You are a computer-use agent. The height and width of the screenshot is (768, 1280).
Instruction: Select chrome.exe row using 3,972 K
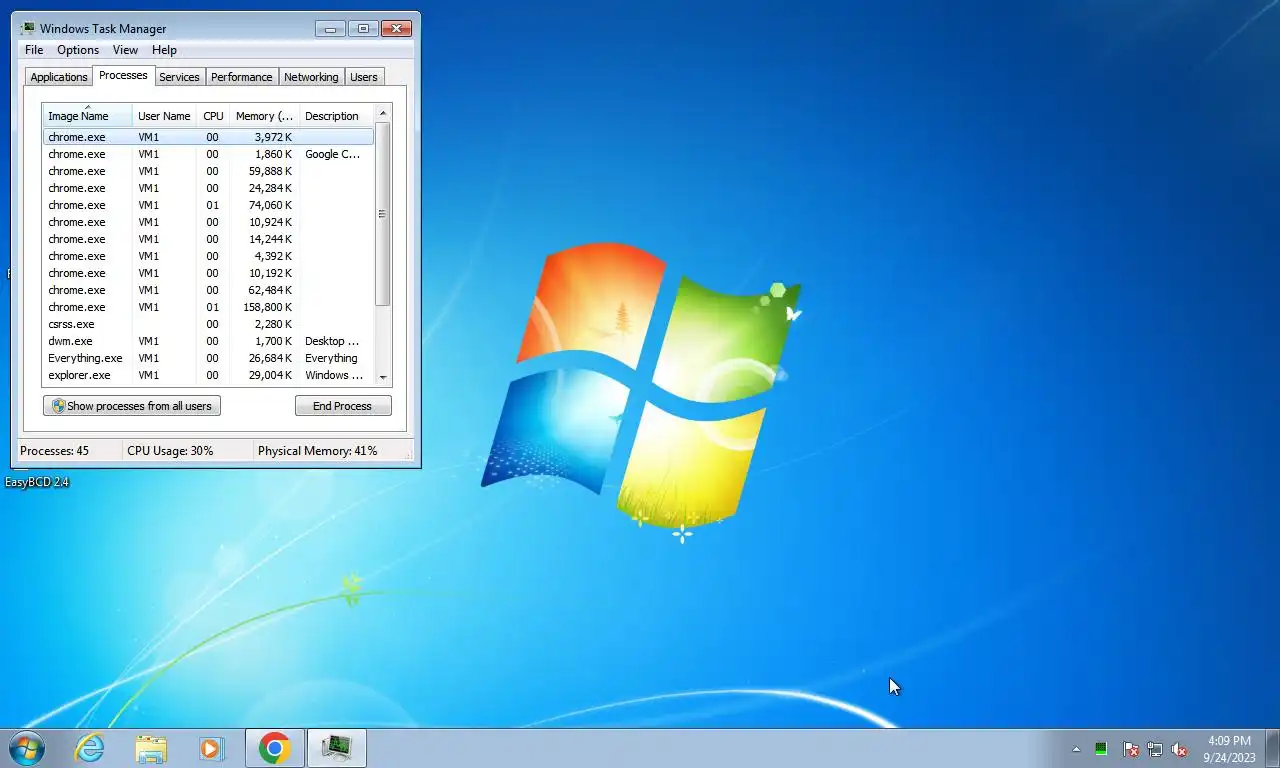coord(208,137)
